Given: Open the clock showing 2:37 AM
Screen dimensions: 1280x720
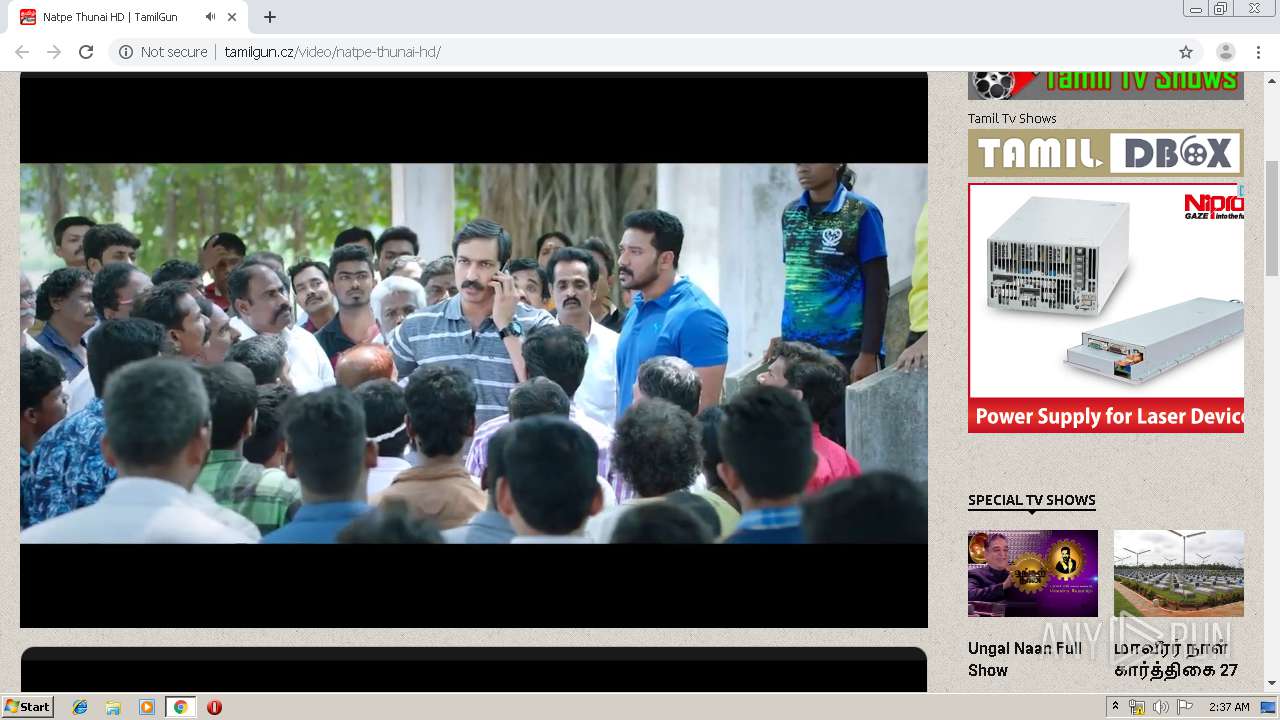Looking at the screenshot, I should click(x=1229, y=707).
